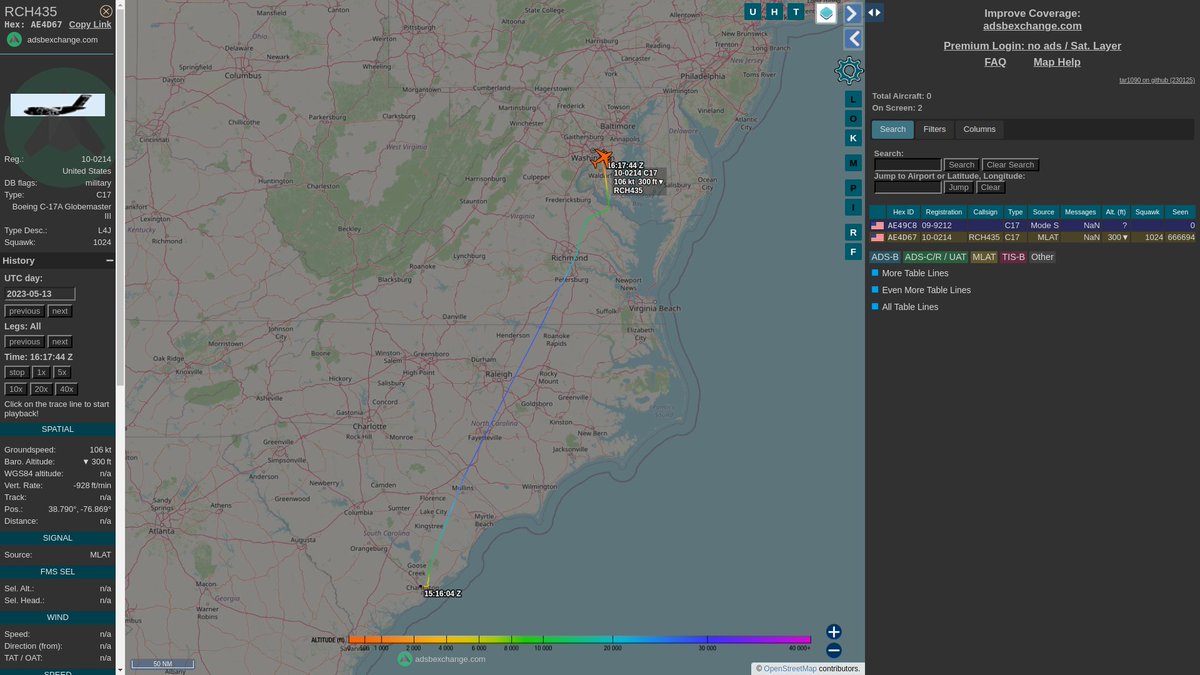The height and width of the screenshot is (675, 1200).
Task: Stop the trace playback
Action: (x=17, y=372)
